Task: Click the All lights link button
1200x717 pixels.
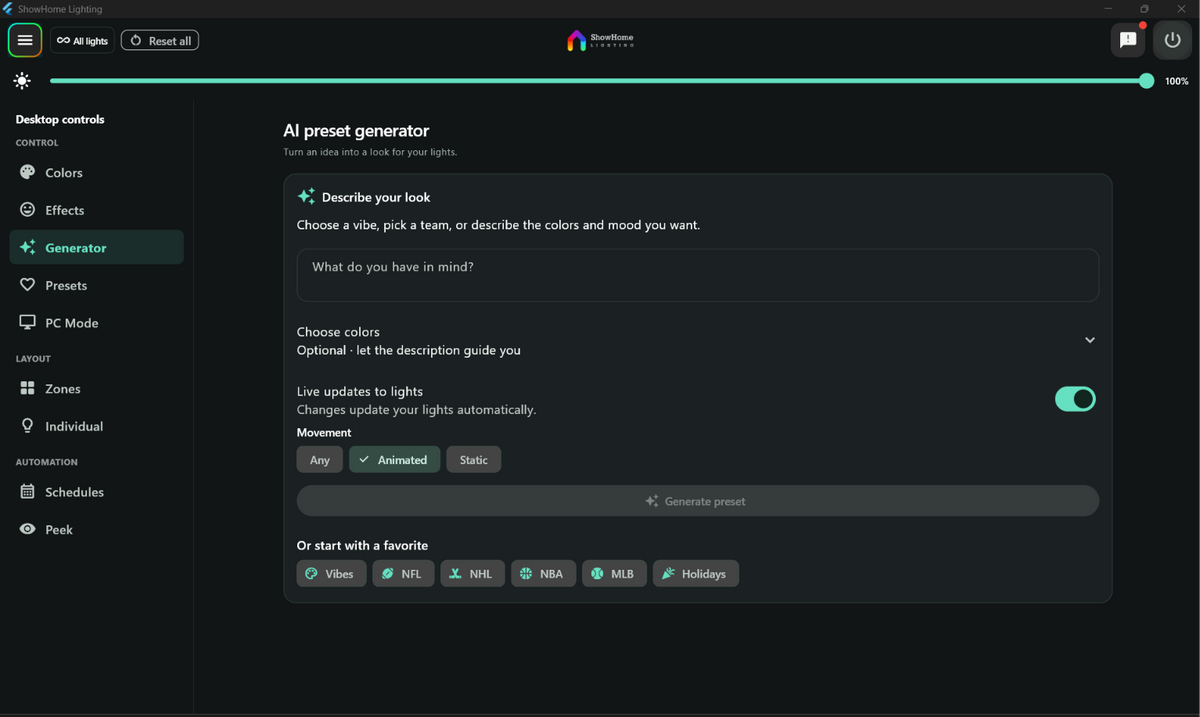Action: coord(82,41)
